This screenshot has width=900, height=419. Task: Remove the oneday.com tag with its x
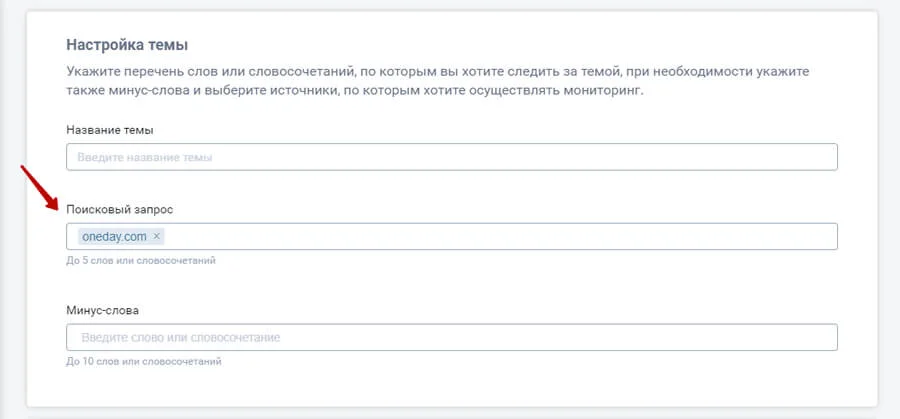(156, 237)
